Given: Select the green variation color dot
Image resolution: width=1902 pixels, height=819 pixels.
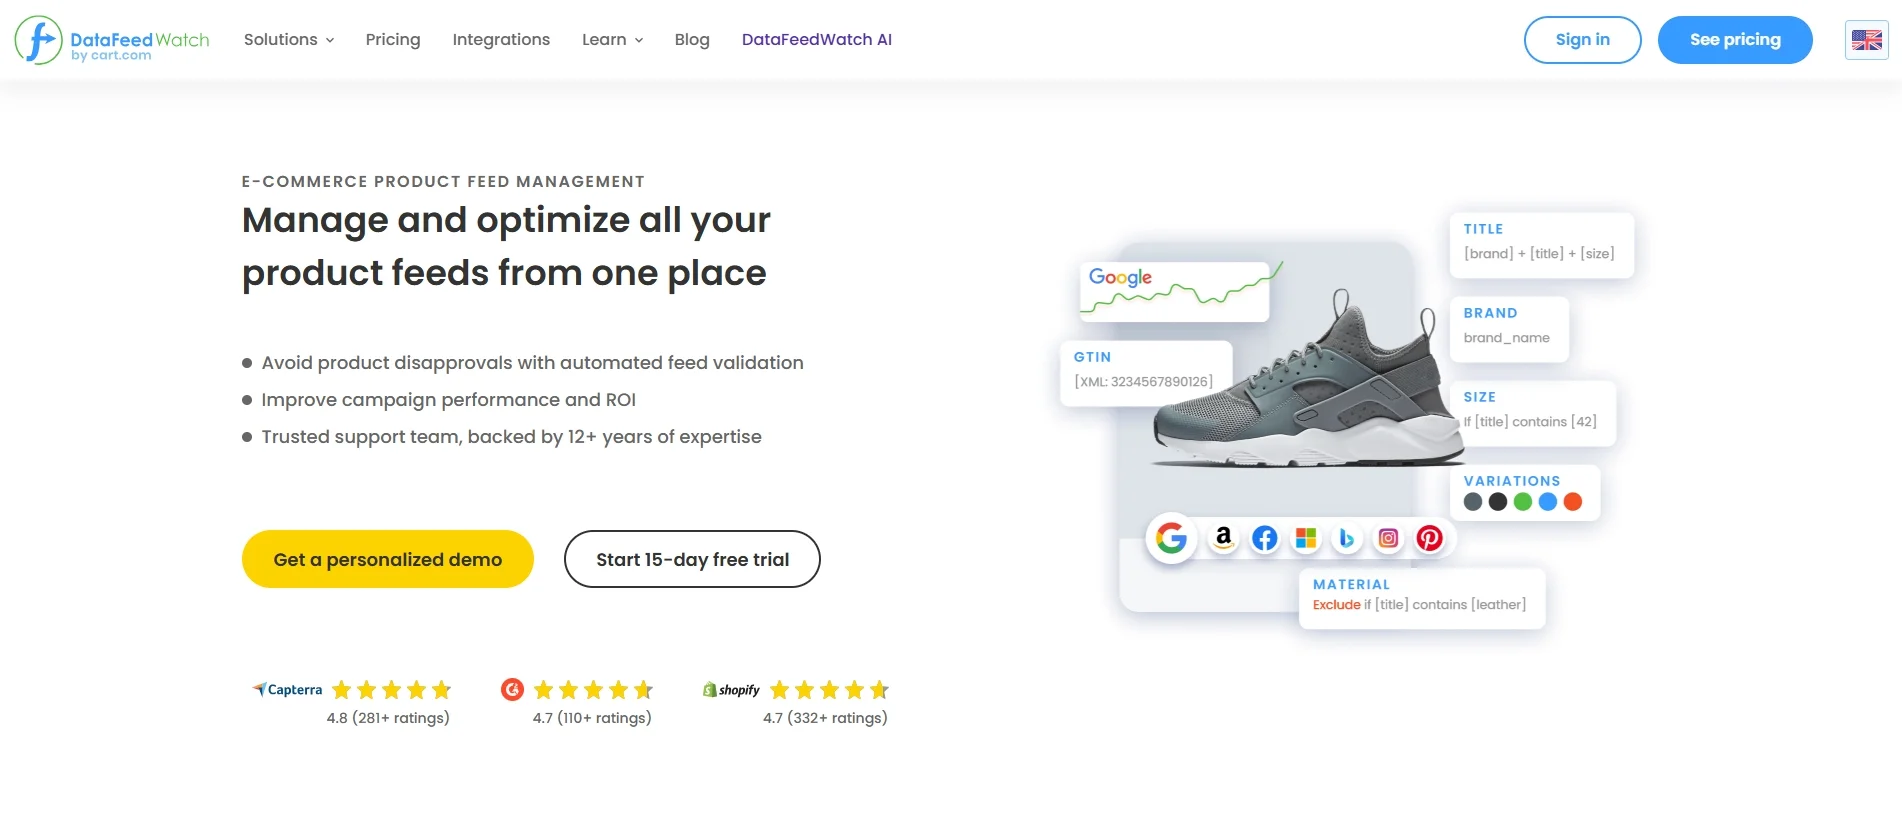Looking at the screenshot, I should click(x=1523, y=502).
